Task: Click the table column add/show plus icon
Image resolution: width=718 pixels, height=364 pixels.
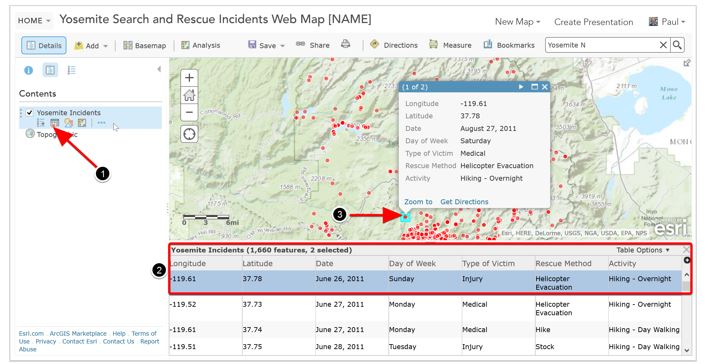Action: pos(686,260)
